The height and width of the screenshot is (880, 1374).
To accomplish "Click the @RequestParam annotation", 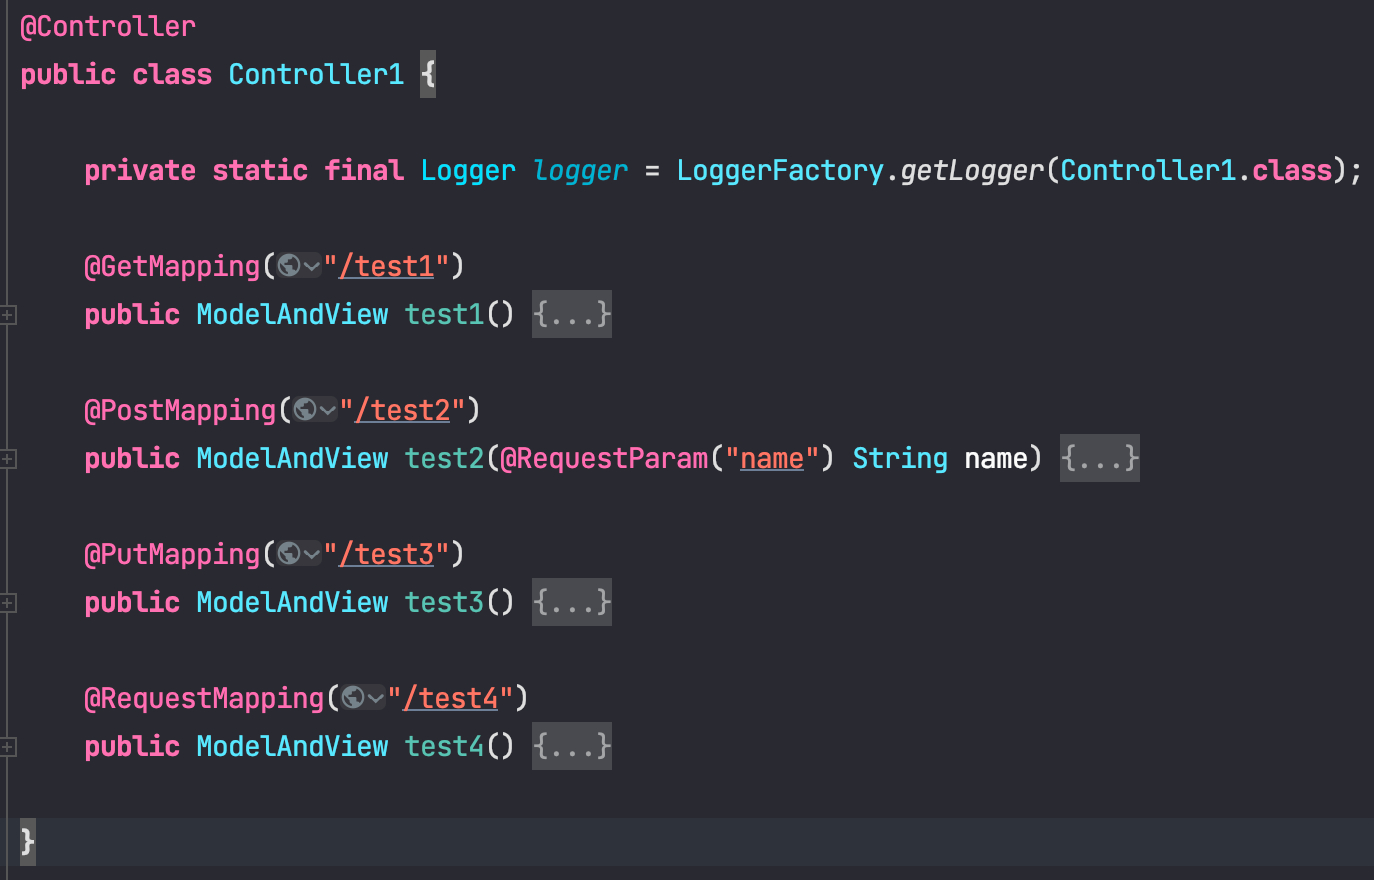I will (604, 458).
